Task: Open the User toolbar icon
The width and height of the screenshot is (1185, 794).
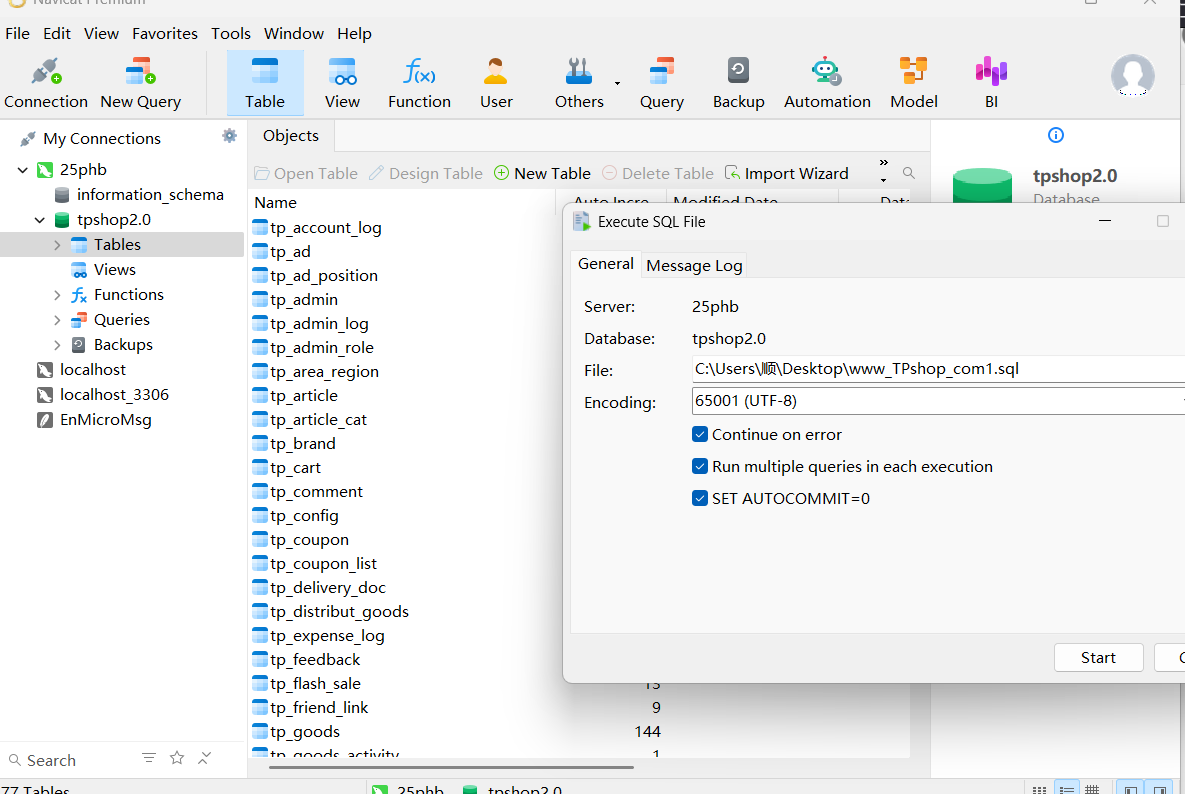Action: (496, 83)
